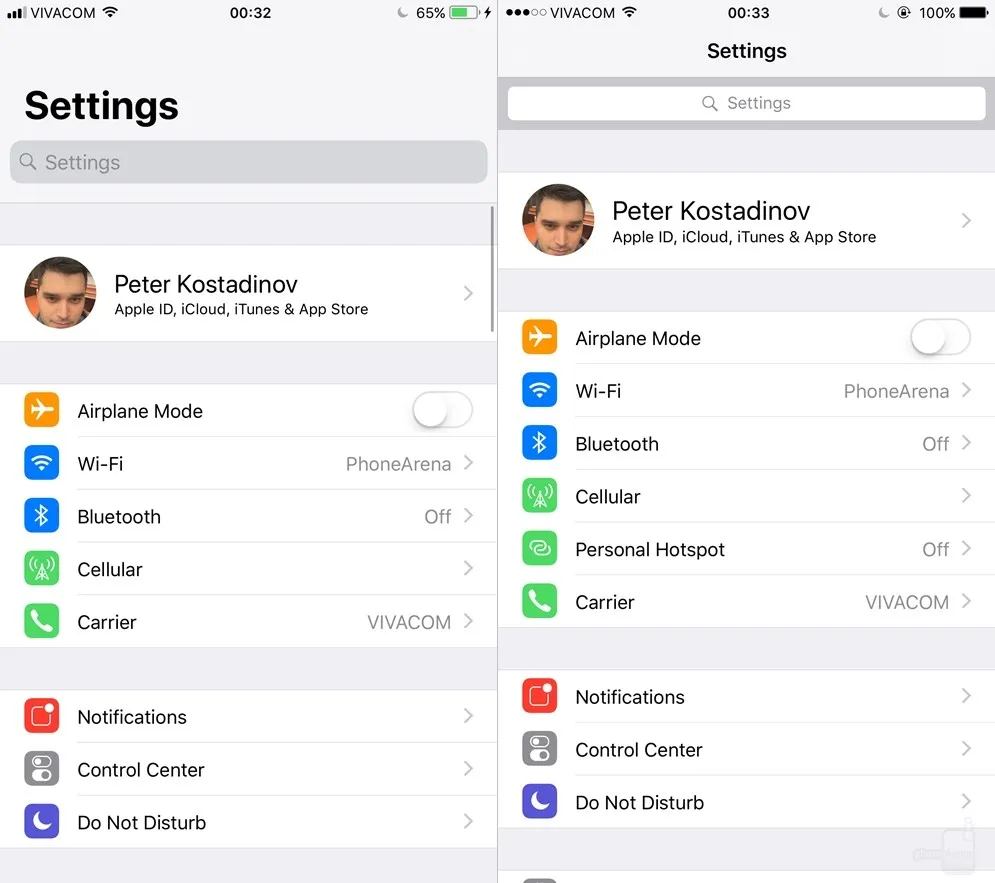Viewport: 995px width, 883px height.
Task: Tap Airplane Mode label in left screen
Action: click(140, 411)
